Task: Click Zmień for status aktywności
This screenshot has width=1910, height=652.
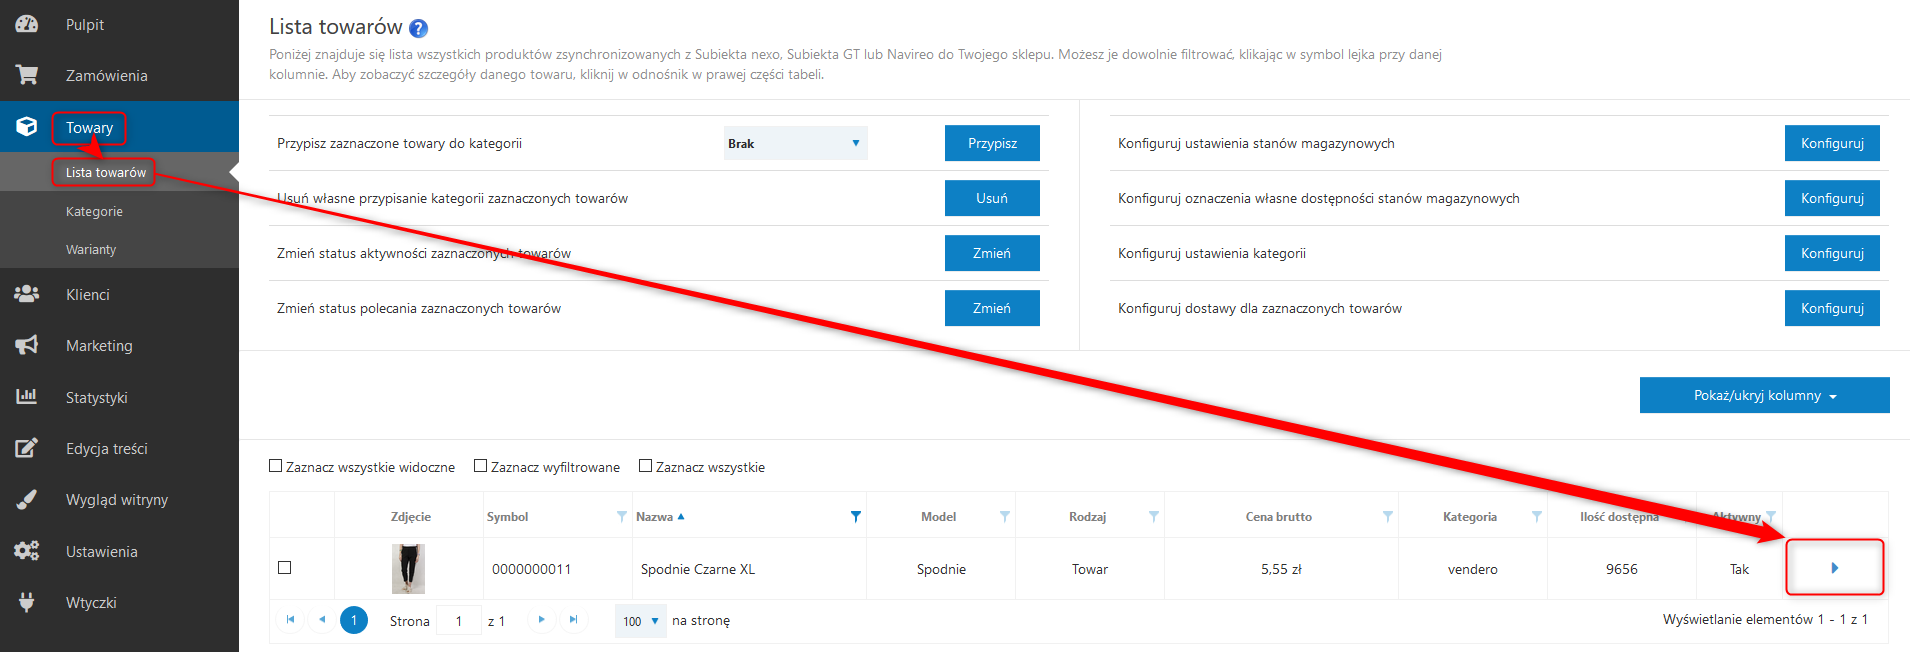Action: [992, 253]
